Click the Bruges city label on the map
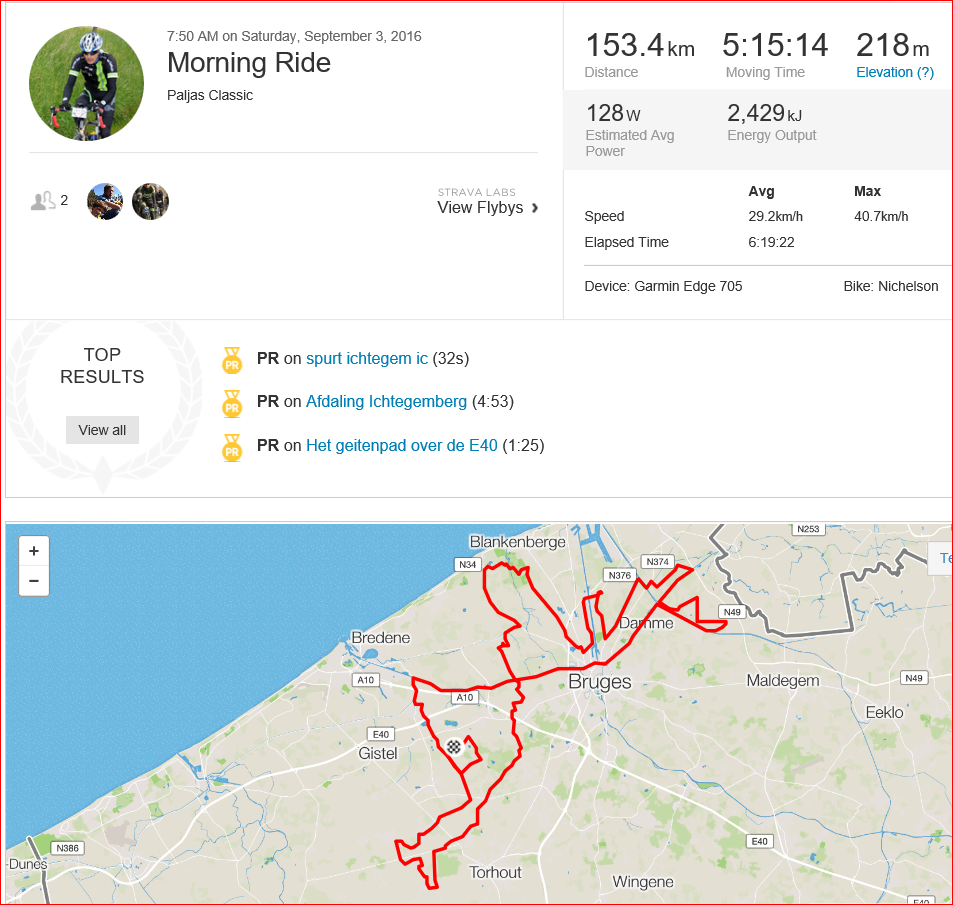 pos(600,682)
